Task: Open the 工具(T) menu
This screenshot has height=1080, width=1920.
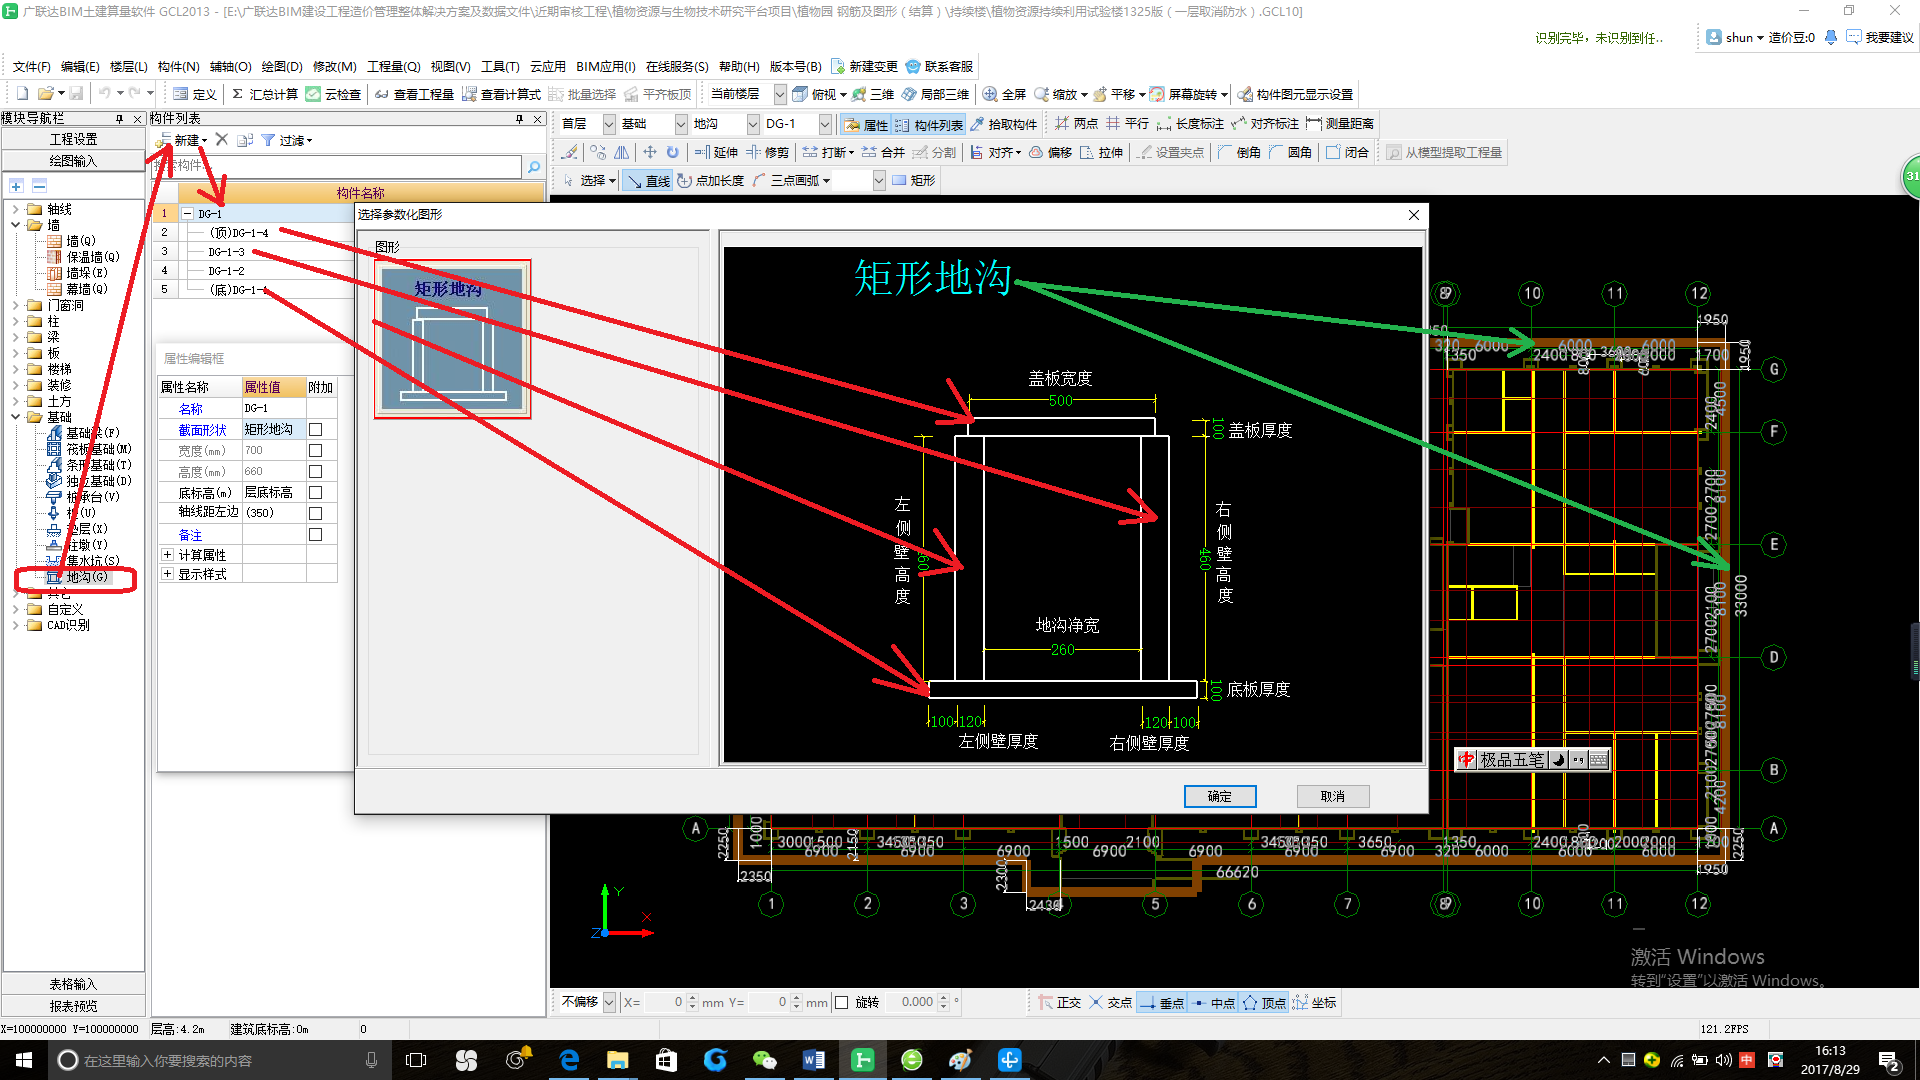Action: click(499, 67)
